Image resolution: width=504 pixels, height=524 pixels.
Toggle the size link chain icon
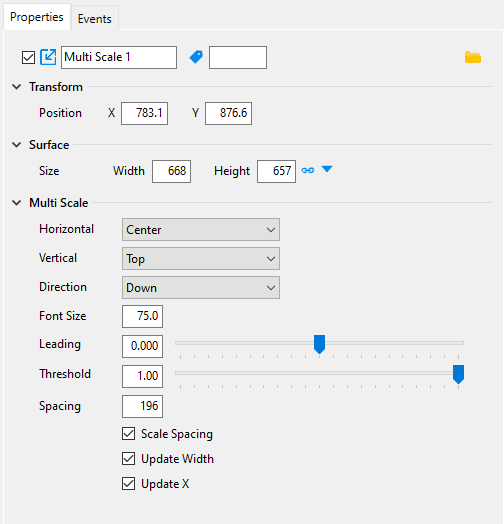[x=307, y=170]
